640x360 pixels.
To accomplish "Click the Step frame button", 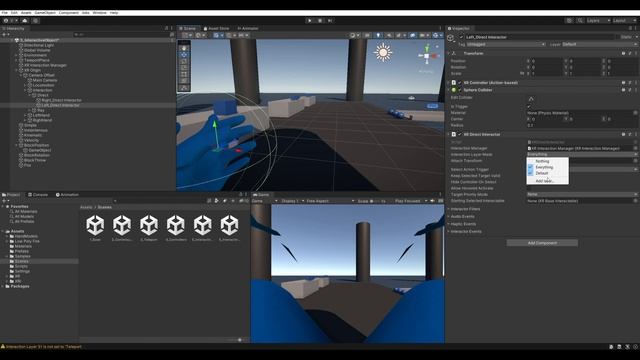I will [x=330, y=20].
